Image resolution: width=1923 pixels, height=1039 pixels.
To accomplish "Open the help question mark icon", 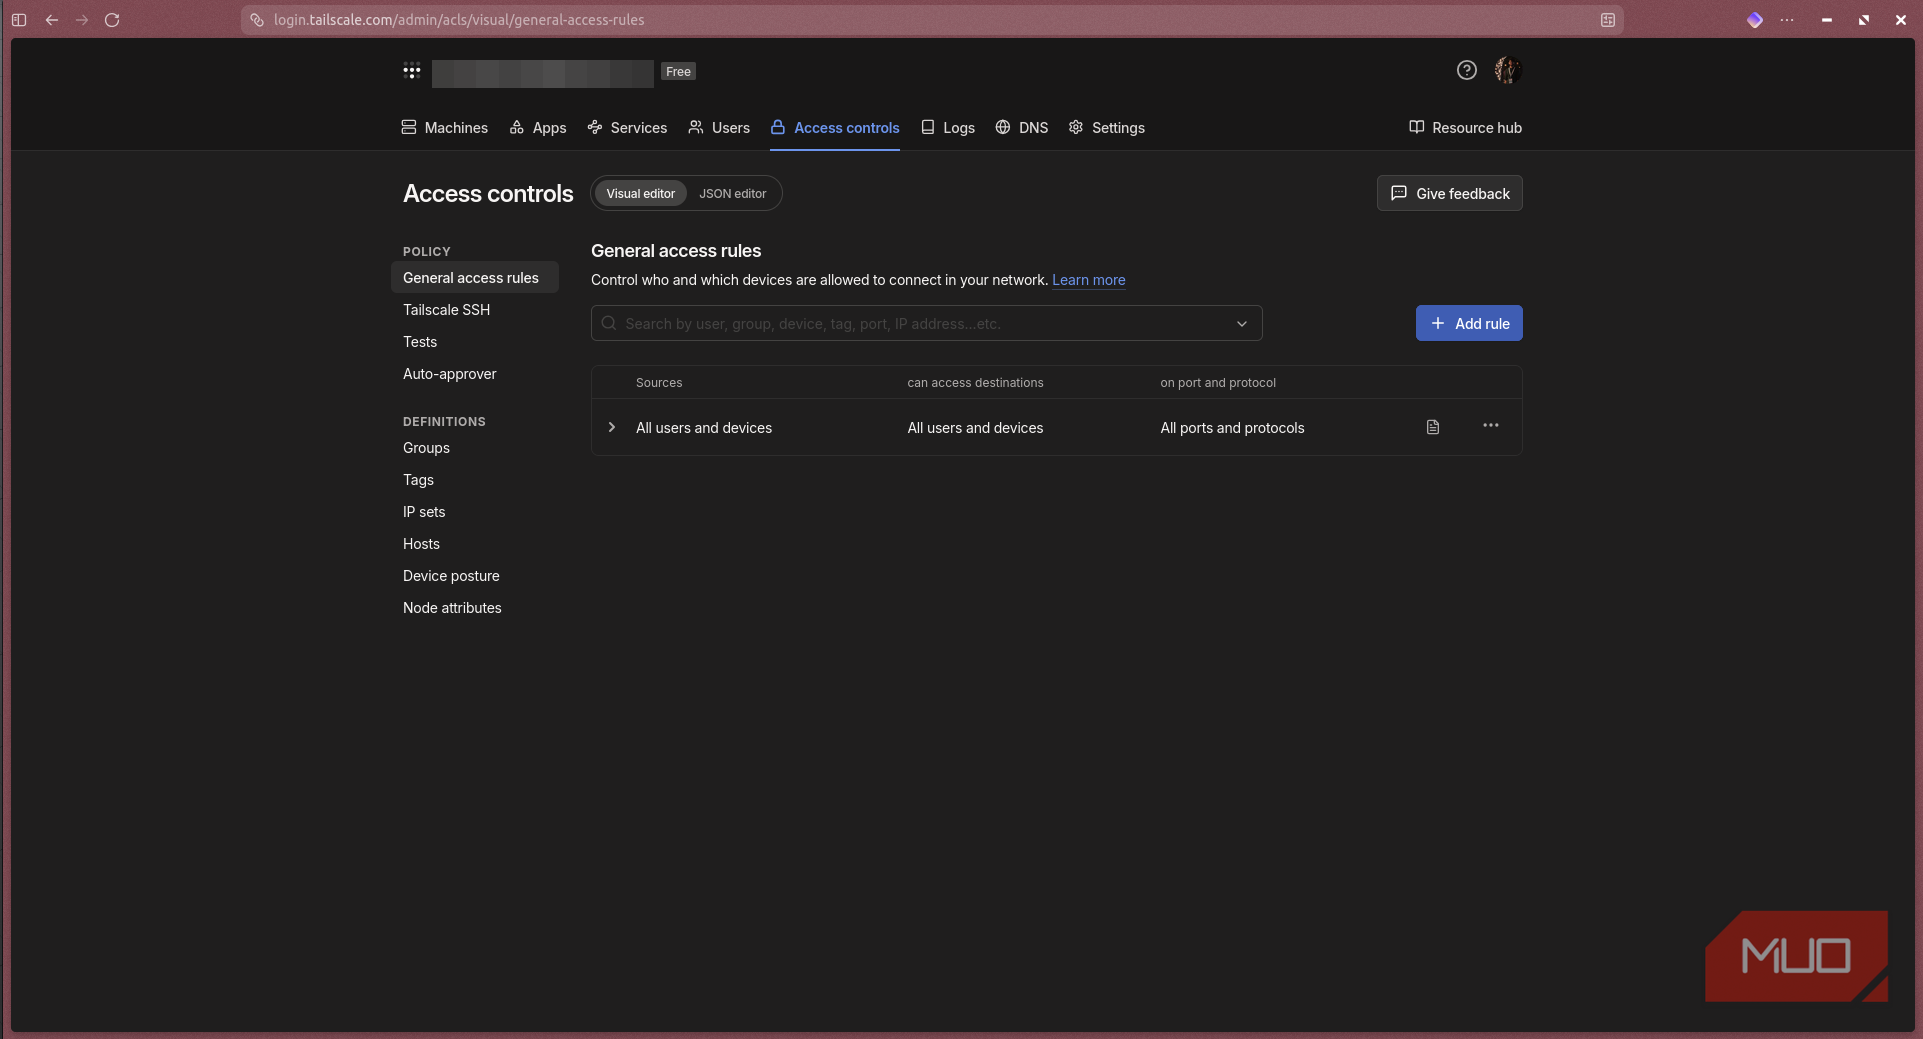I will 1466,70.
